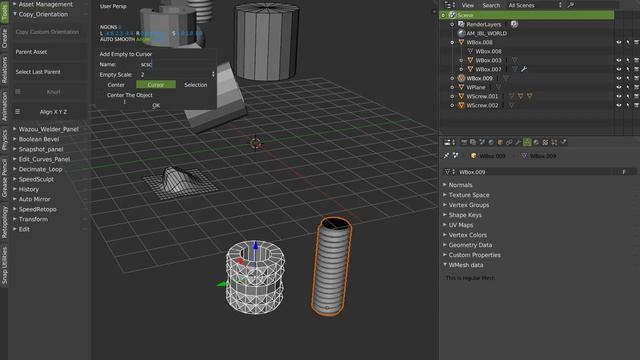
Task: Open the Scene properties tab icon
Action: pyautogui.click(x=482, y=142)
